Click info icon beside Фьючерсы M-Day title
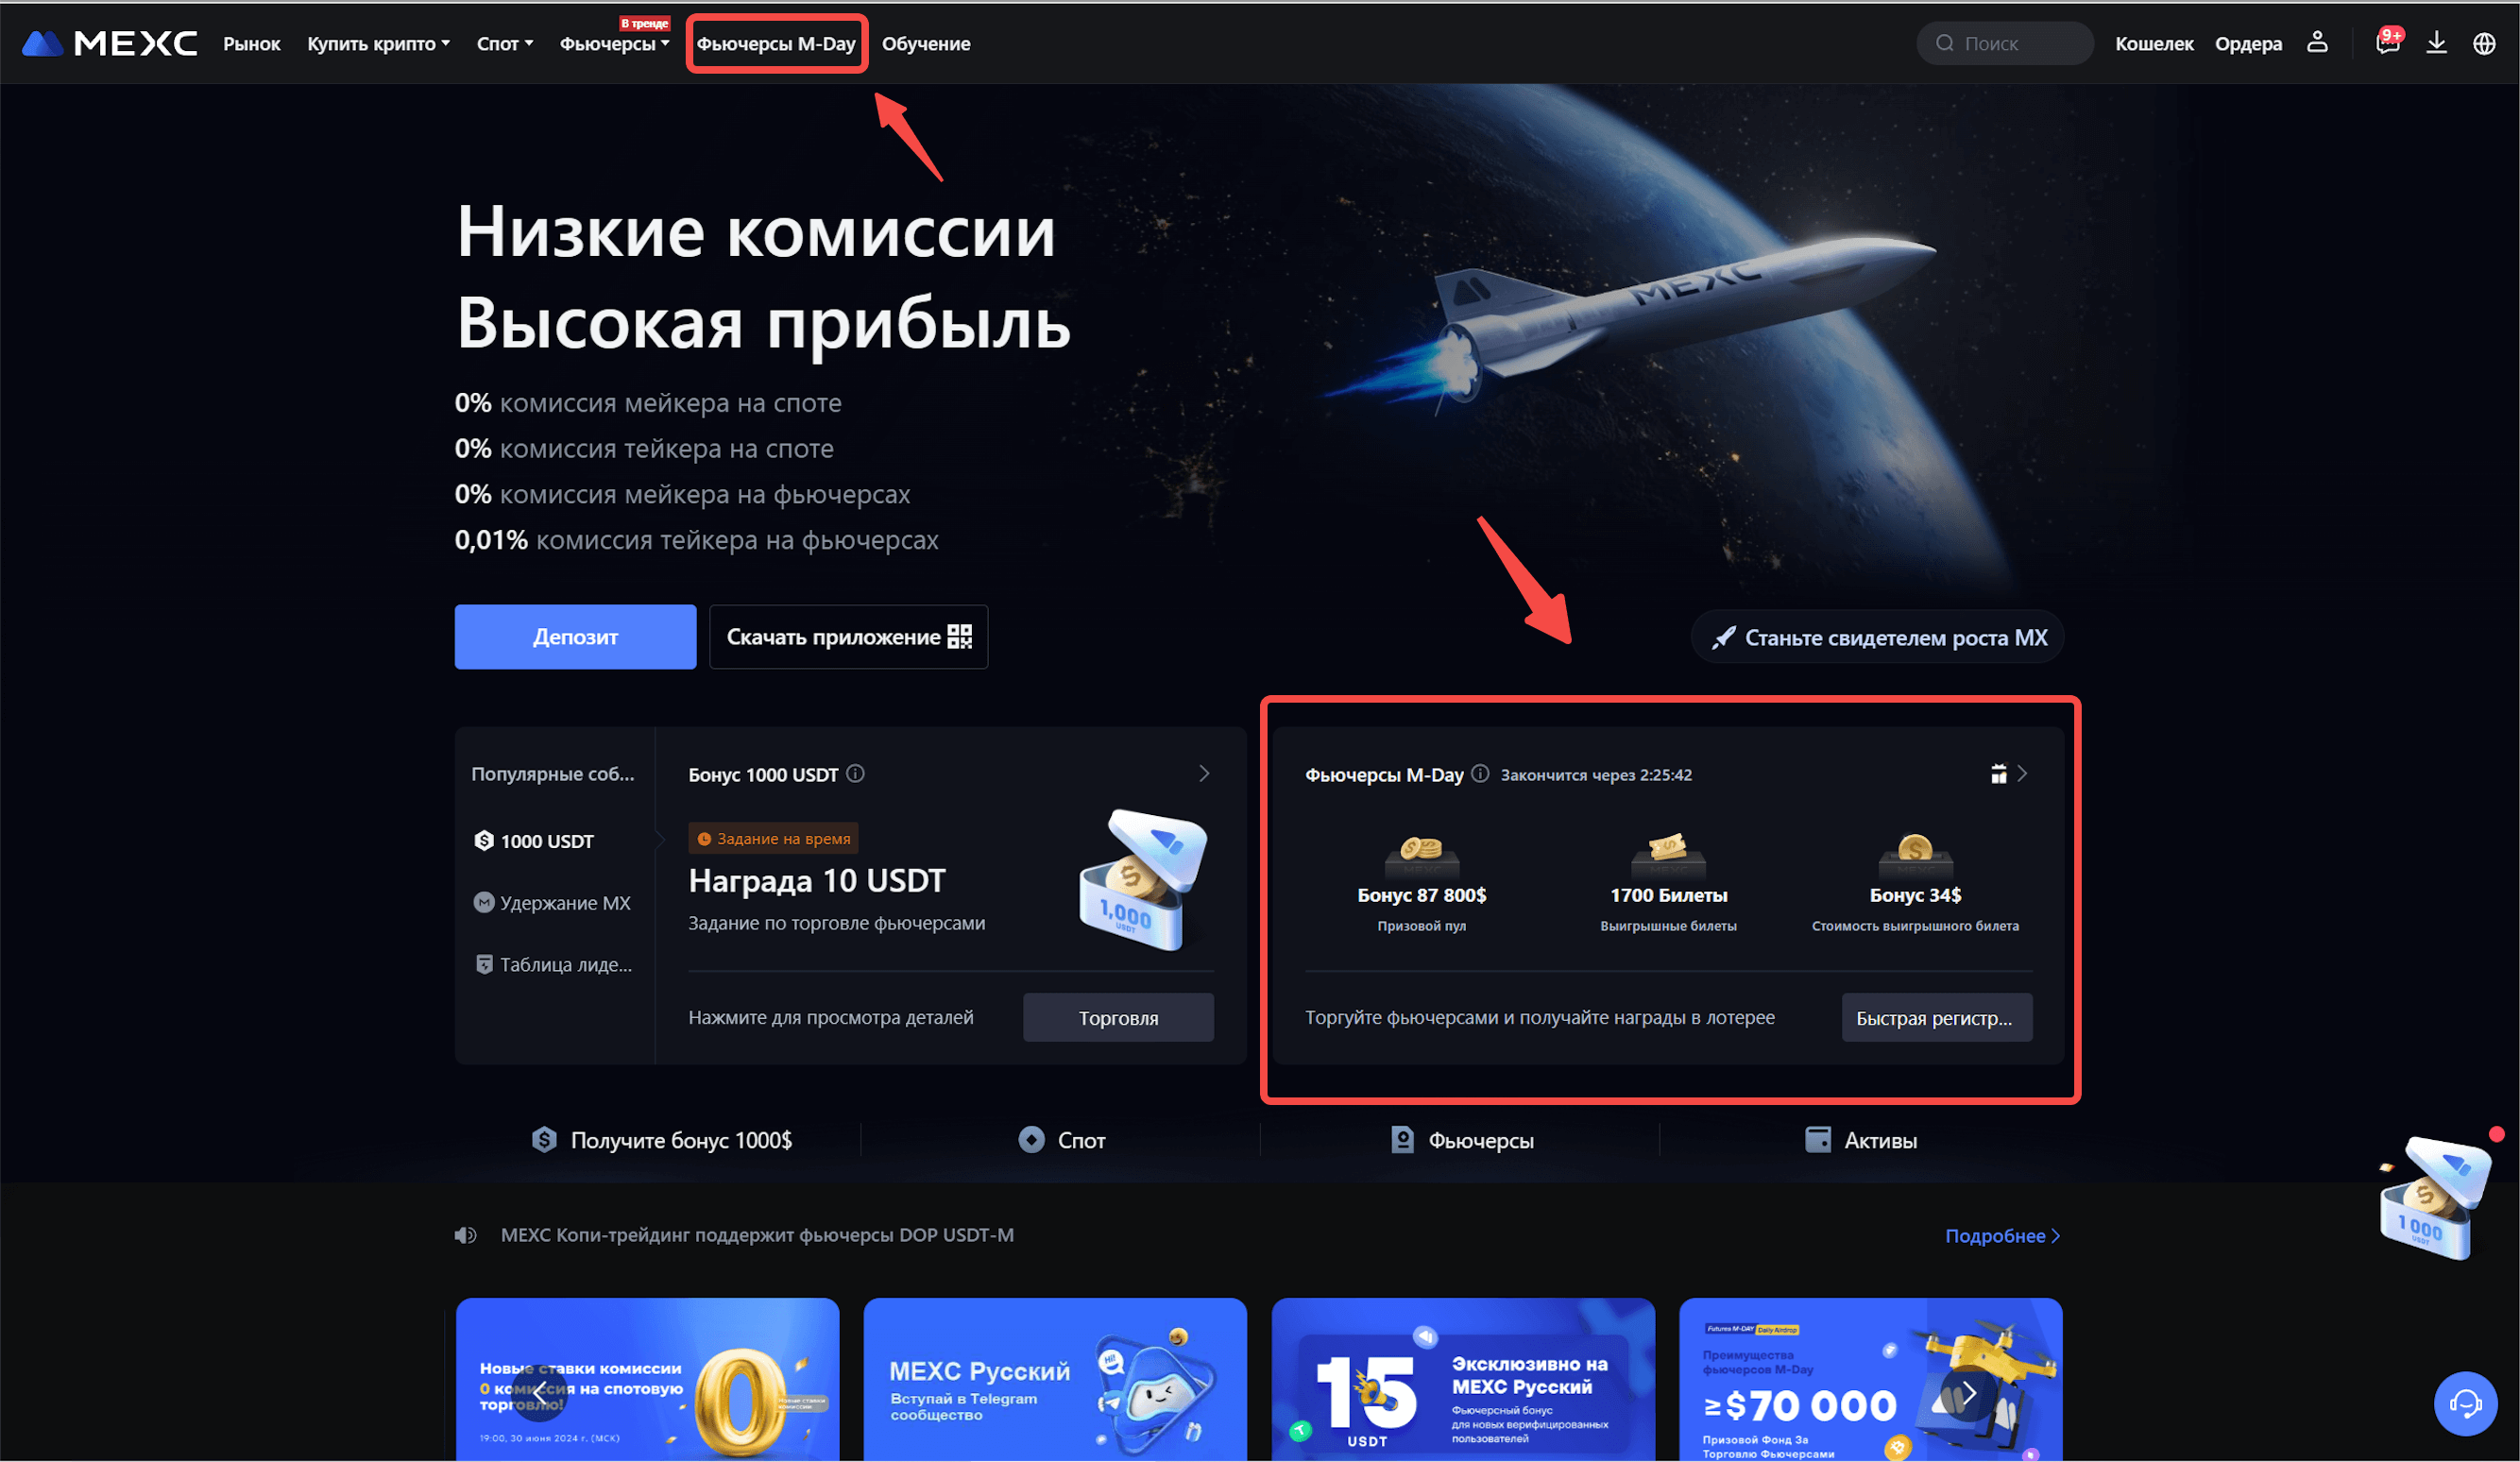The width and height of the screenshot is (2520, 1462). (1480, 773)
